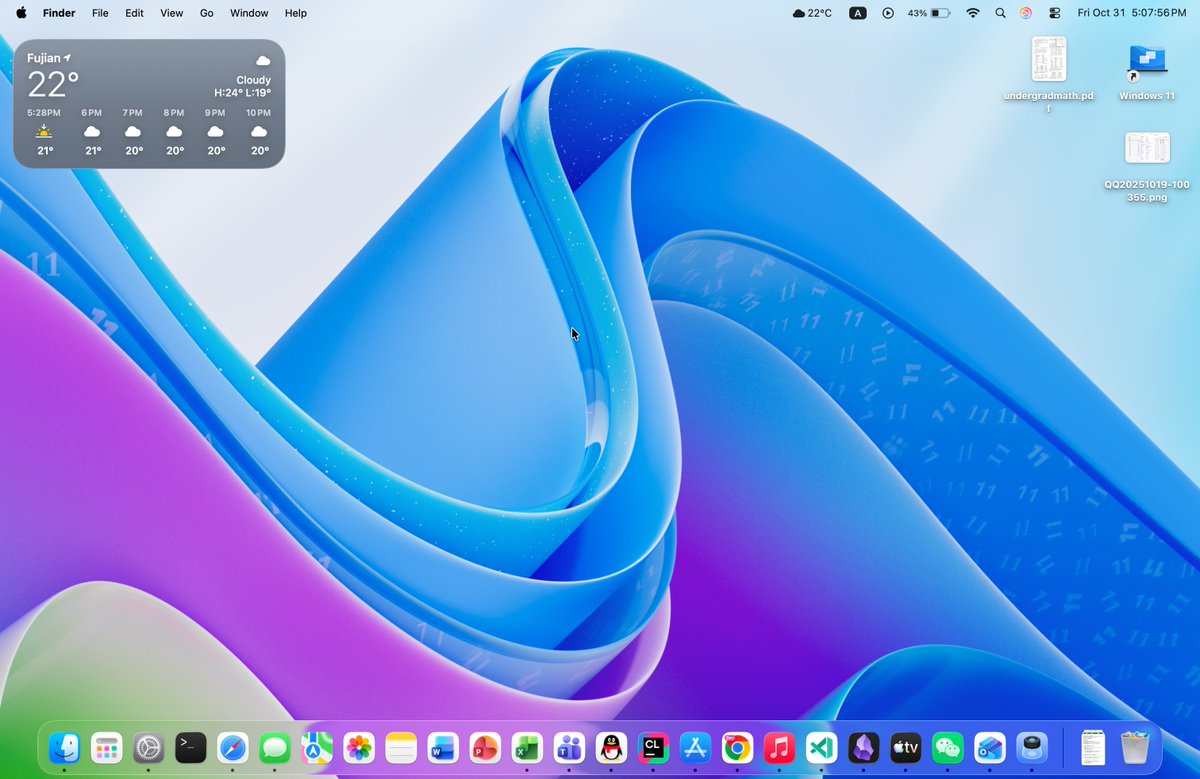Click the 5:28PM sunset forecast
The height and width of the screenshot is (779, 1200).
click(x=45, y=132)
